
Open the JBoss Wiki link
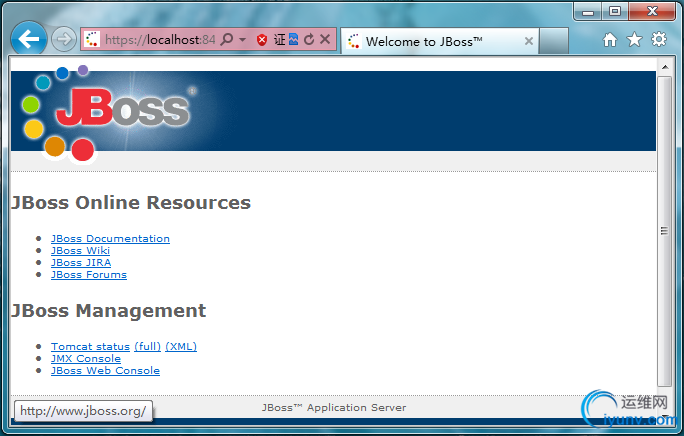80,251
